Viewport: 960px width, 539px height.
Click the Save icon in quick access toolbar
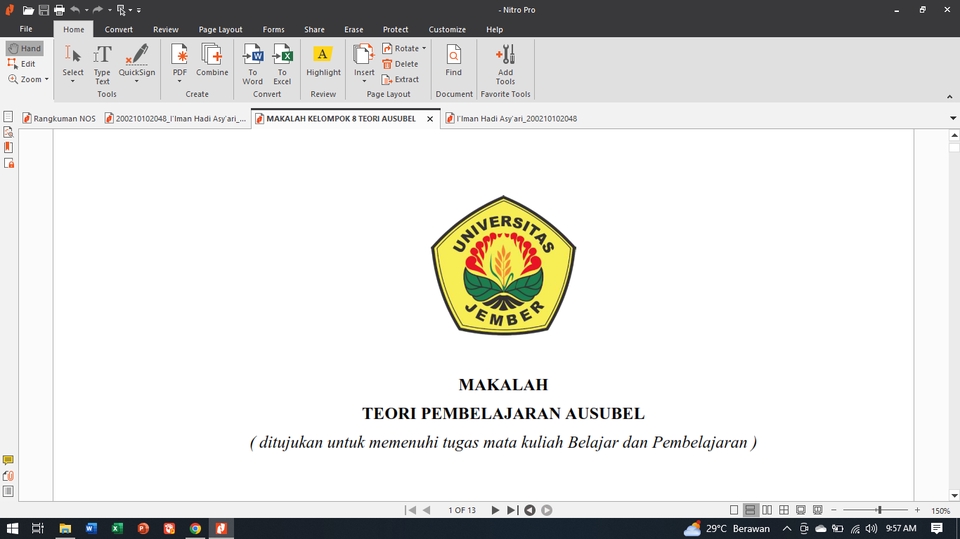click(43, 10)
